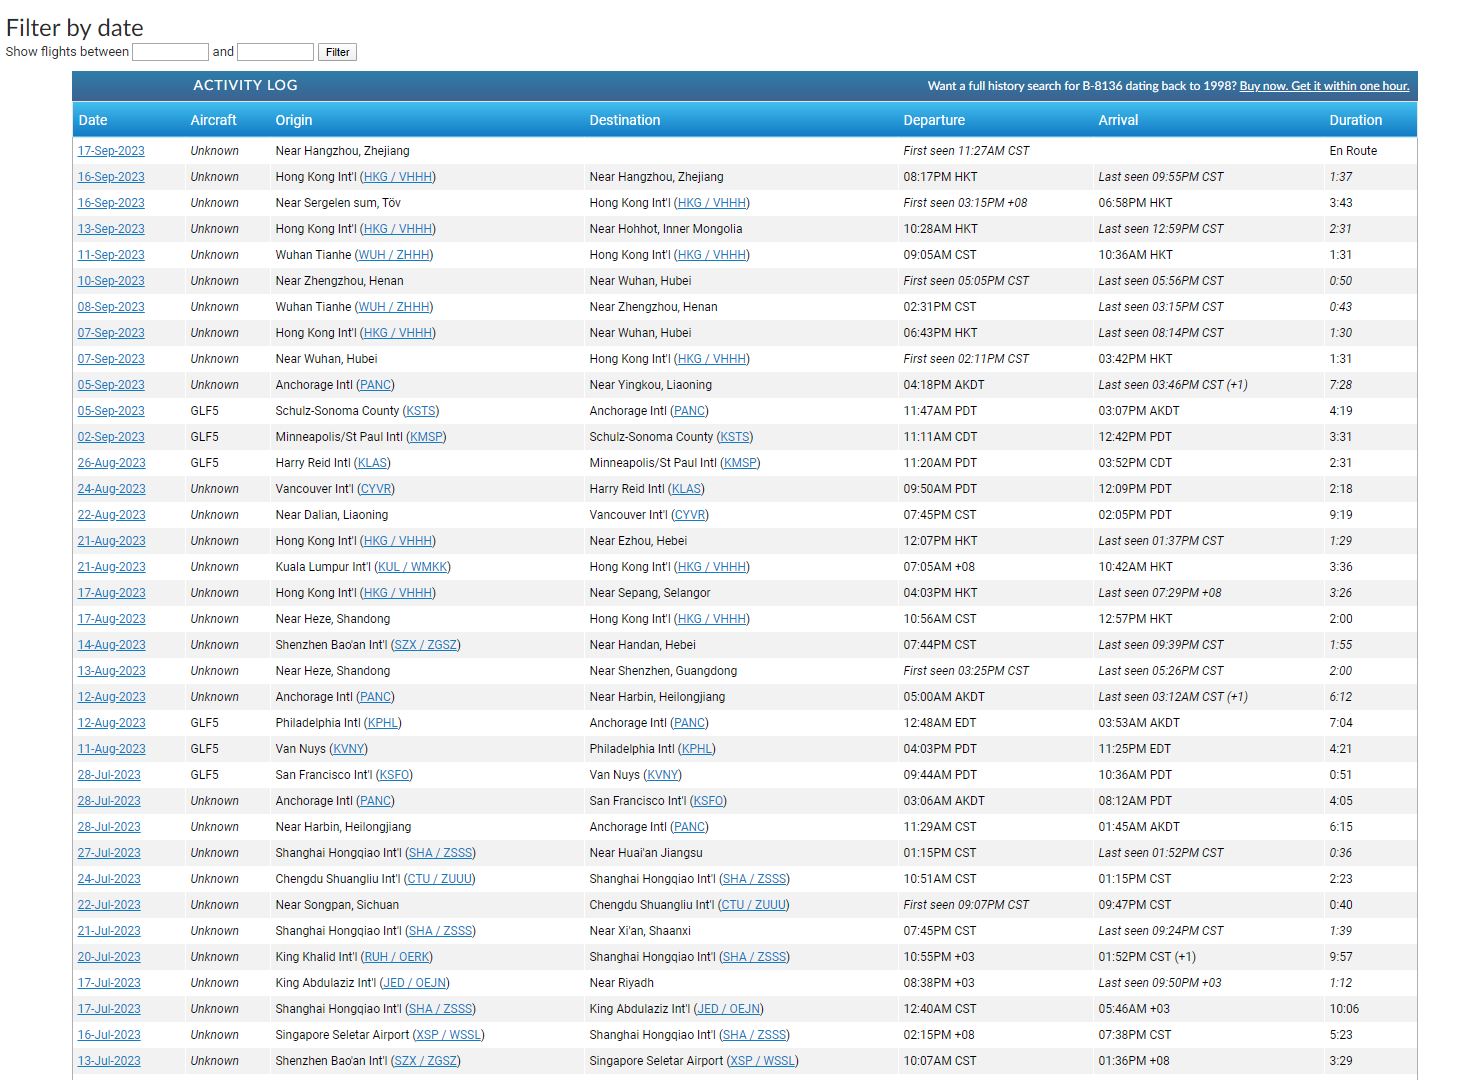Screen dimensions: 1470x1080
Task: Open the 24-Aug-2023 flight link
Action: pyautogui.click(x=112, y=489)
